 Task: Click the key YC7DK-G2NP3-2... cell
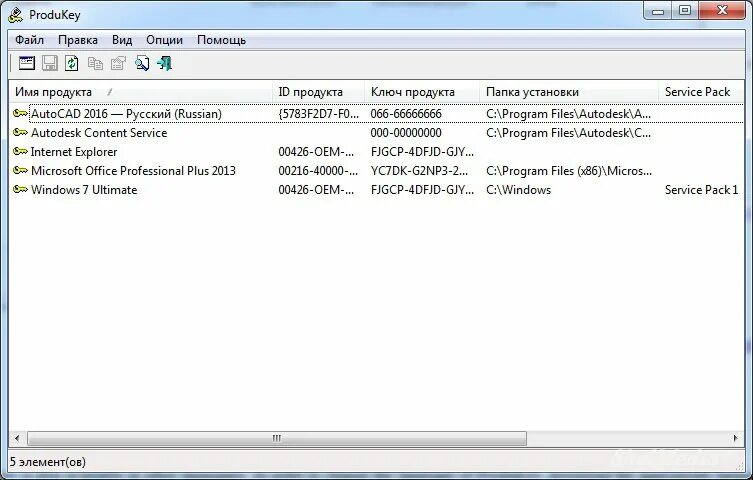419,171
